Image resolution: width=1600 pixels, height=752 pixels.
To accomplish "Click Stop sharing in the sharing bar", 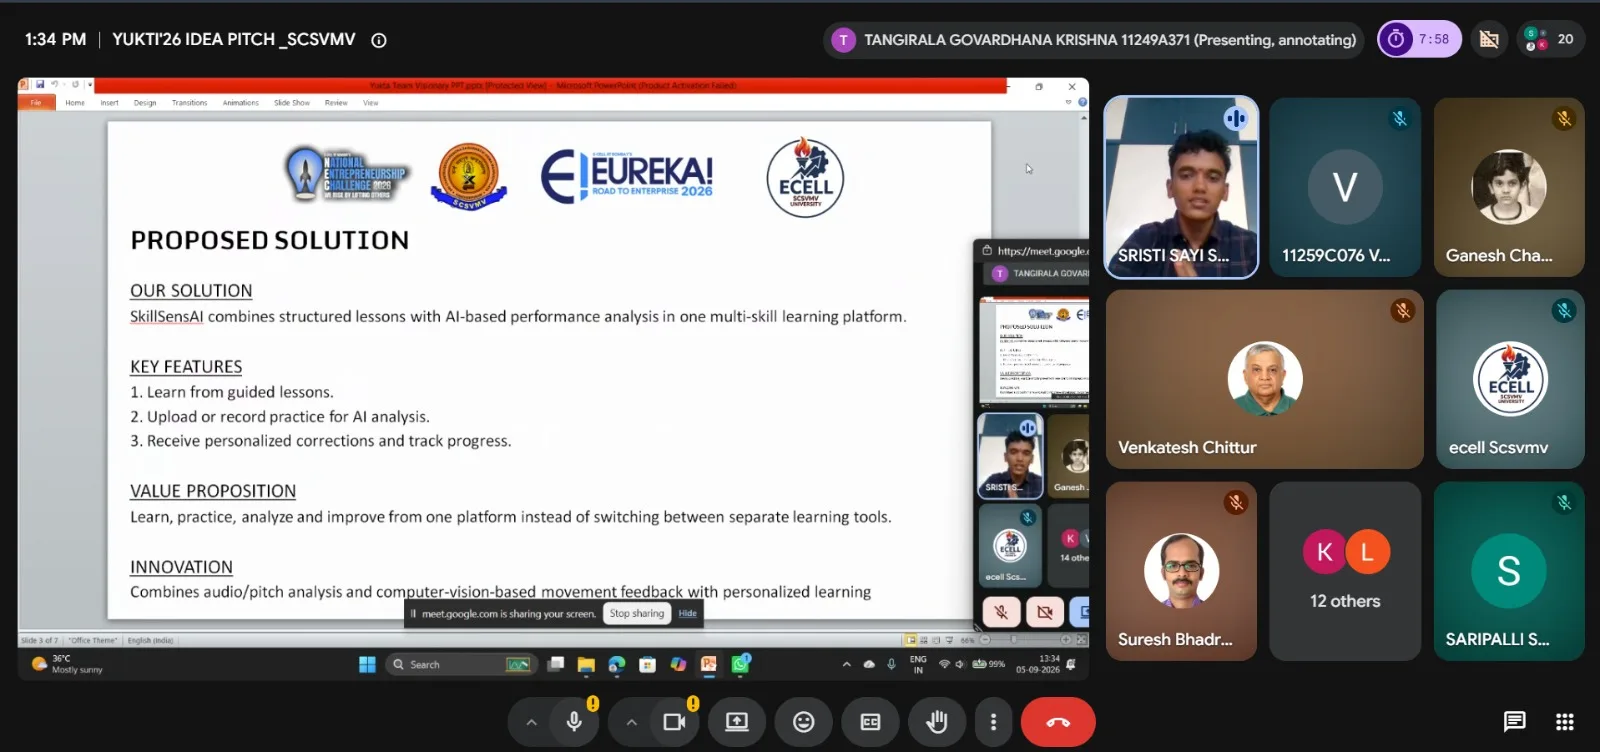I will pos(637,614).
